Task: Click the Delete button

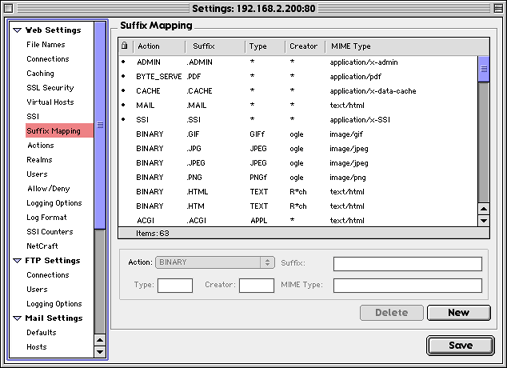Action: tap(392, 313)
